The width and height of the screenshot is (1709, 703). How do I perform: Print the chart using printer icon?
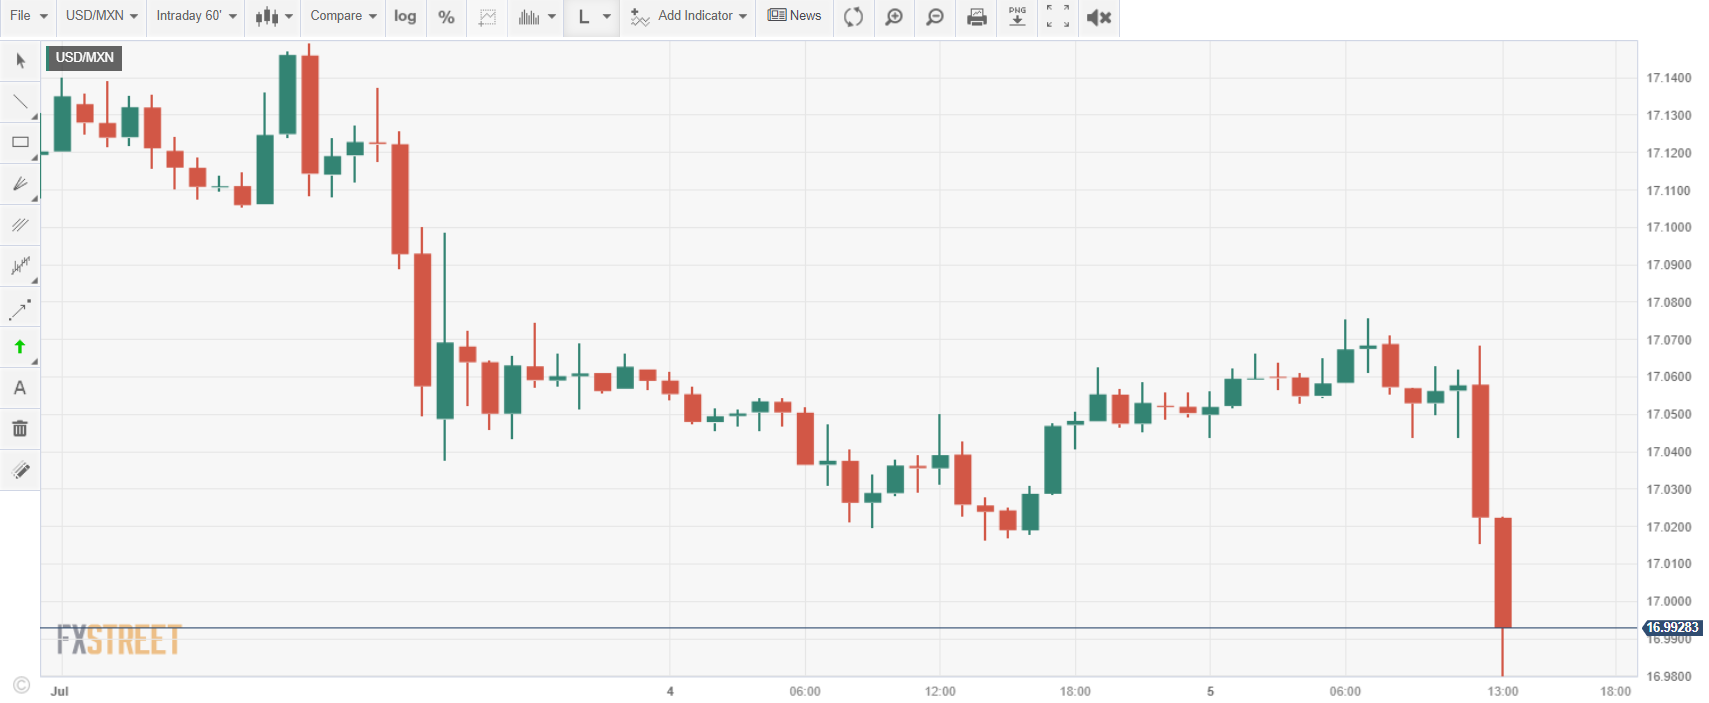[x=976, y=17]
